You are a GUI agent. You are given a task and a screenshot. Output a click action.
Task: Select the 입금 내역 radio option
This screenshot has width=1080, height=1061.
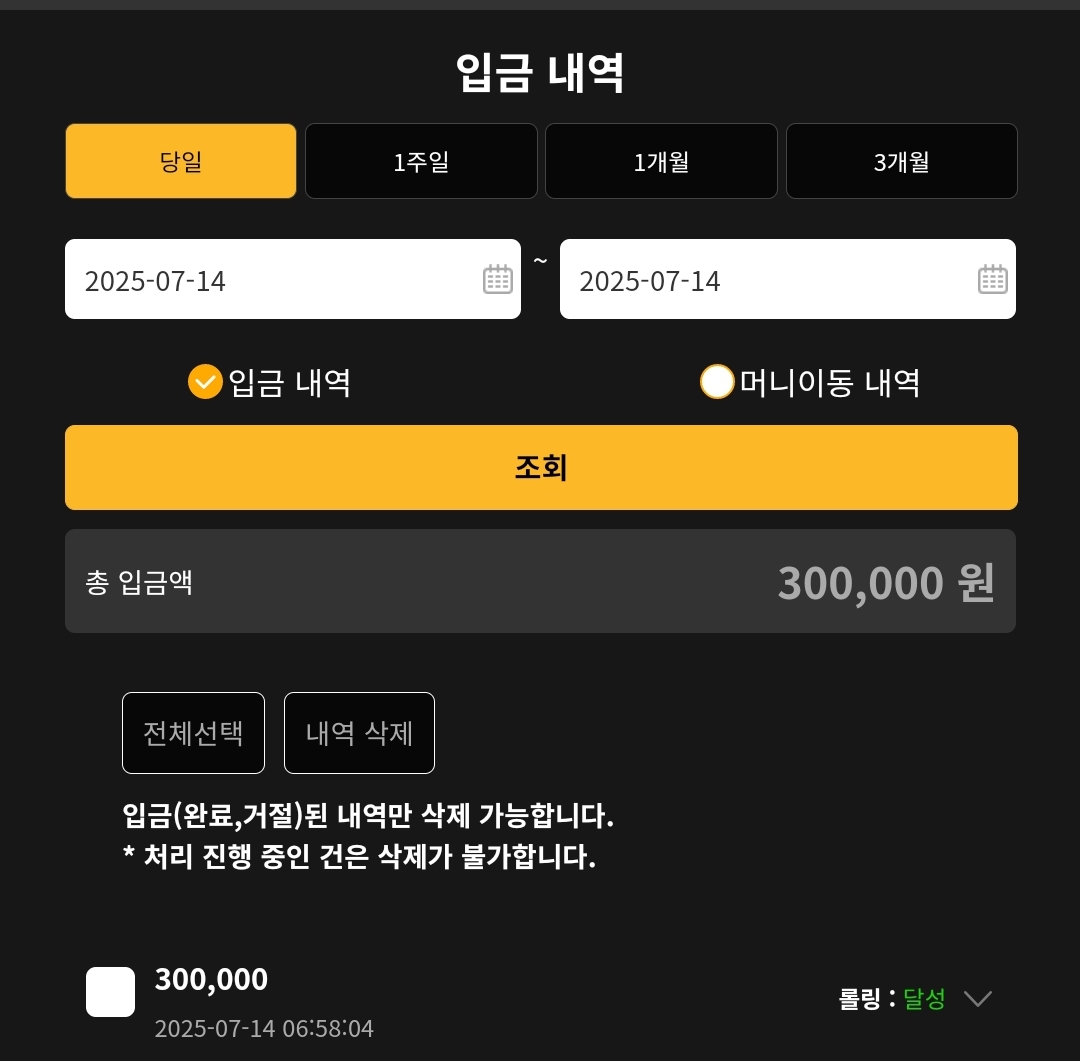pos(205,382)
